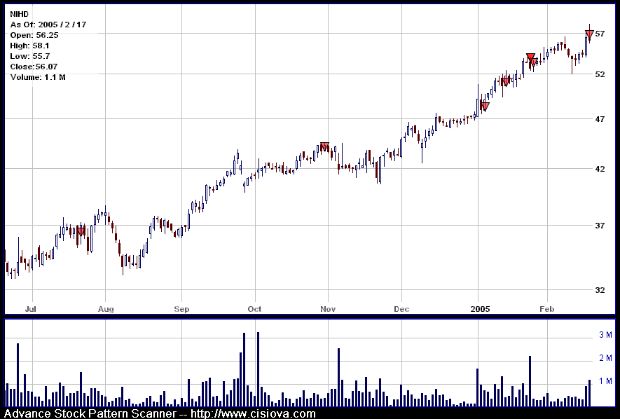
Task: Click the Feb month label
Action: [547, 309]
